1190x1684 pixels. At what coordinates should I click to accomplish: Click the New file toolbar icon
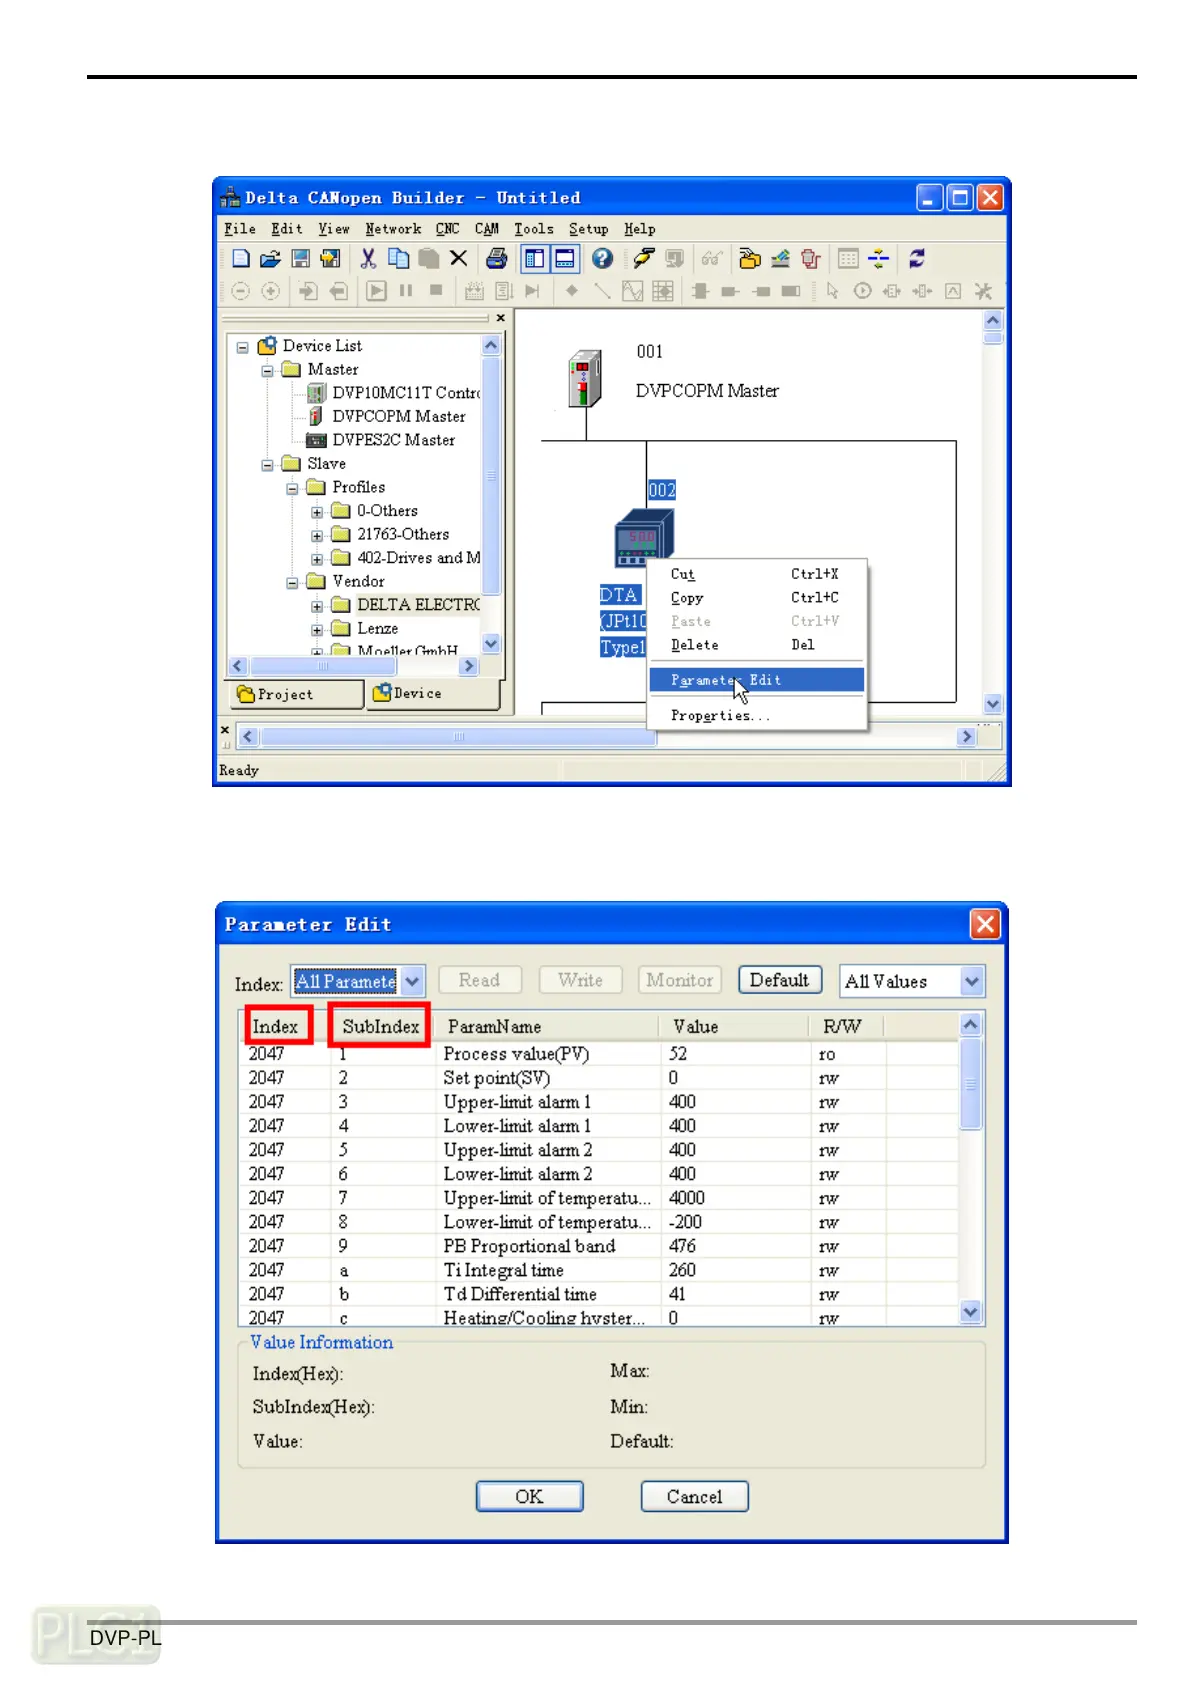click(240, 259)
